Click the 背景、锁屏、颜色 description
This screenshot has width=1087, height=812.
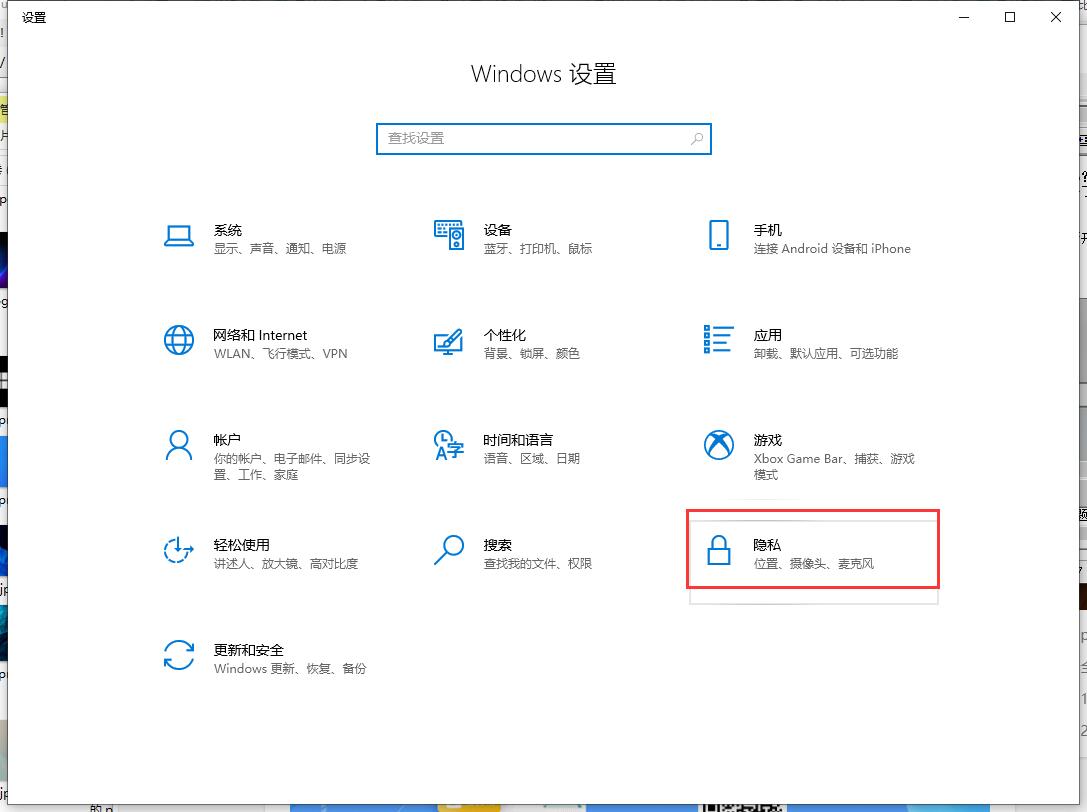pos(532,354)
